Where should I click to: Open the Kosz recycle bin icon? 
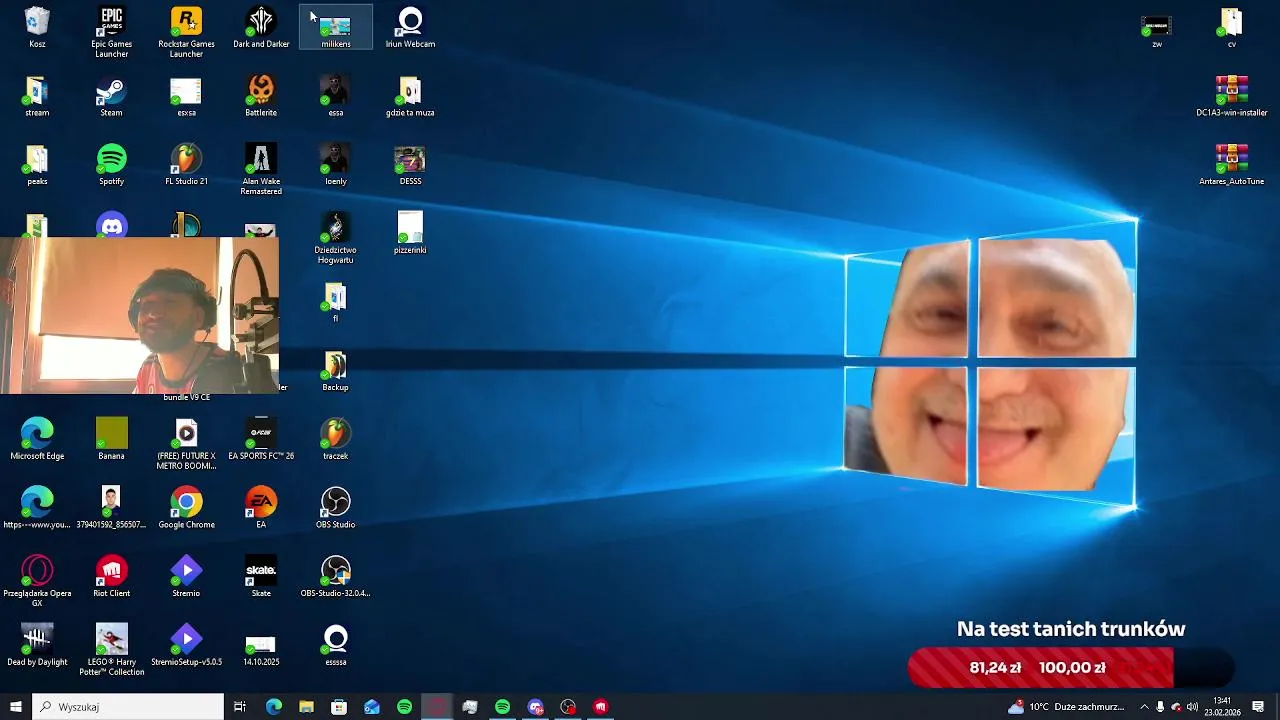[x=37, y=28]
